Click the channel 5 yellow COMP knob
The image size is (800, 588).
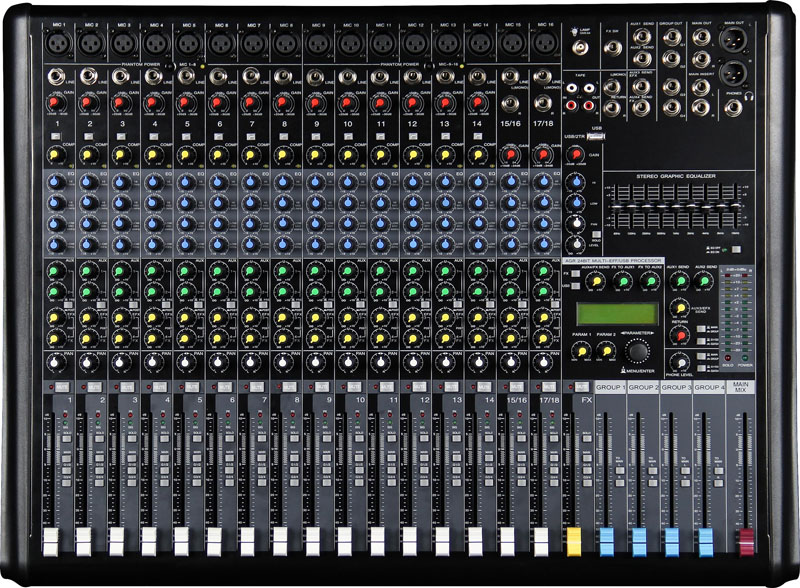(x=185, y=155)
